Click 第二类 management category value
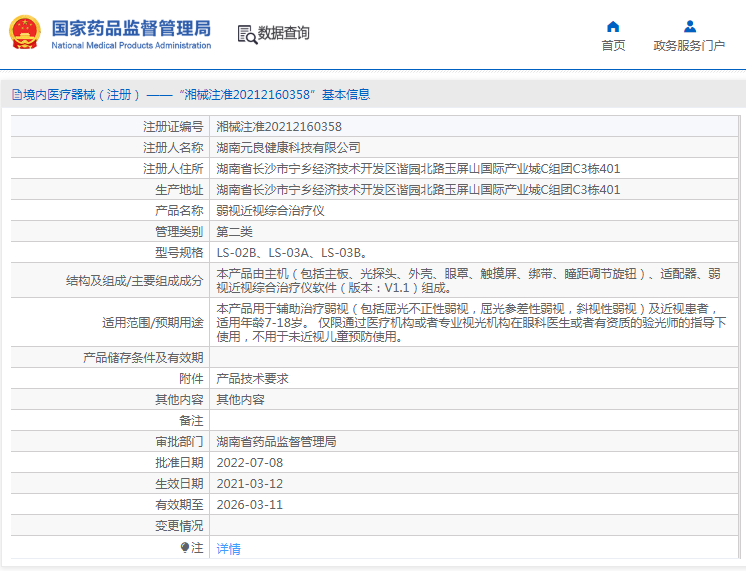 (235, 231)
